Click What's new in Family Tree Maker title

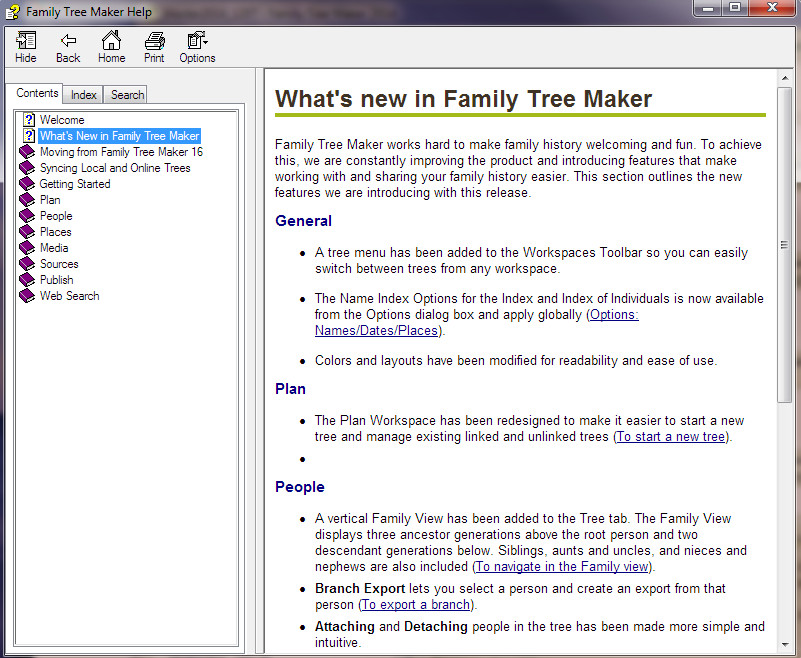463,99
